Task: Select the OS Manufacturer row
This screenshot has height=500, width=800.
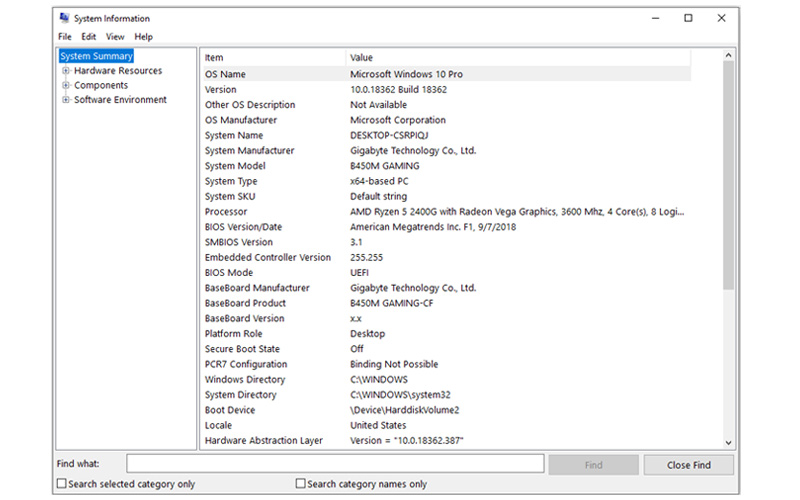Action: point(447,120)
